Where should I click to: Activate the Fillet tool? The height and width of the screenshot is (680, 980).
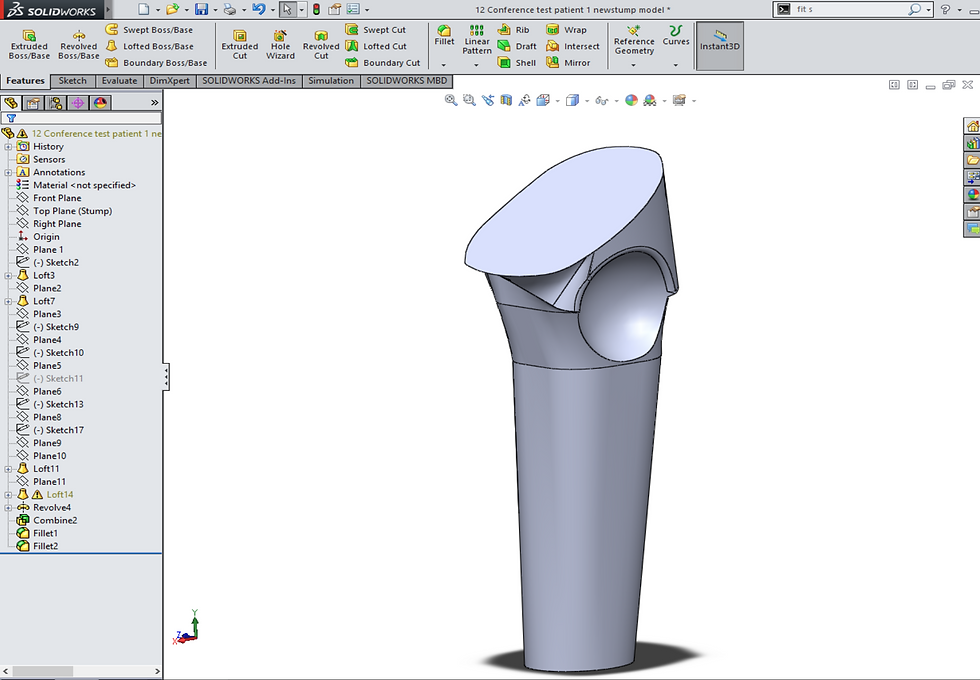coord(444,36)
